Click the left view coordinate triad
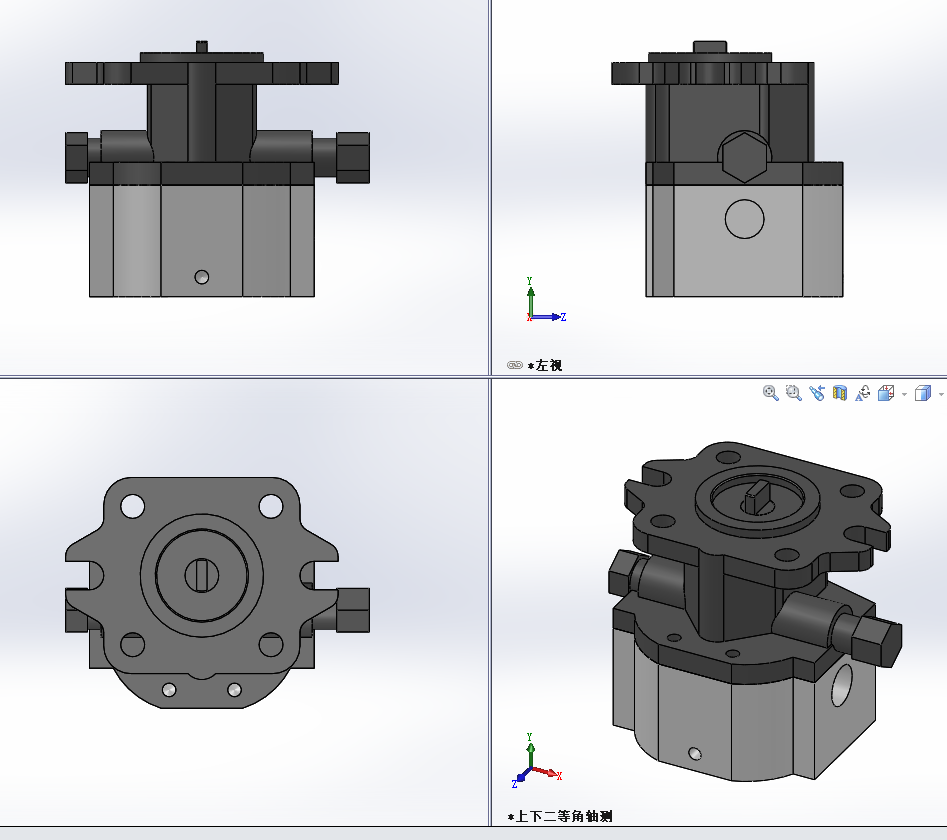Screen dimensions: 947x840 [545, 300]
